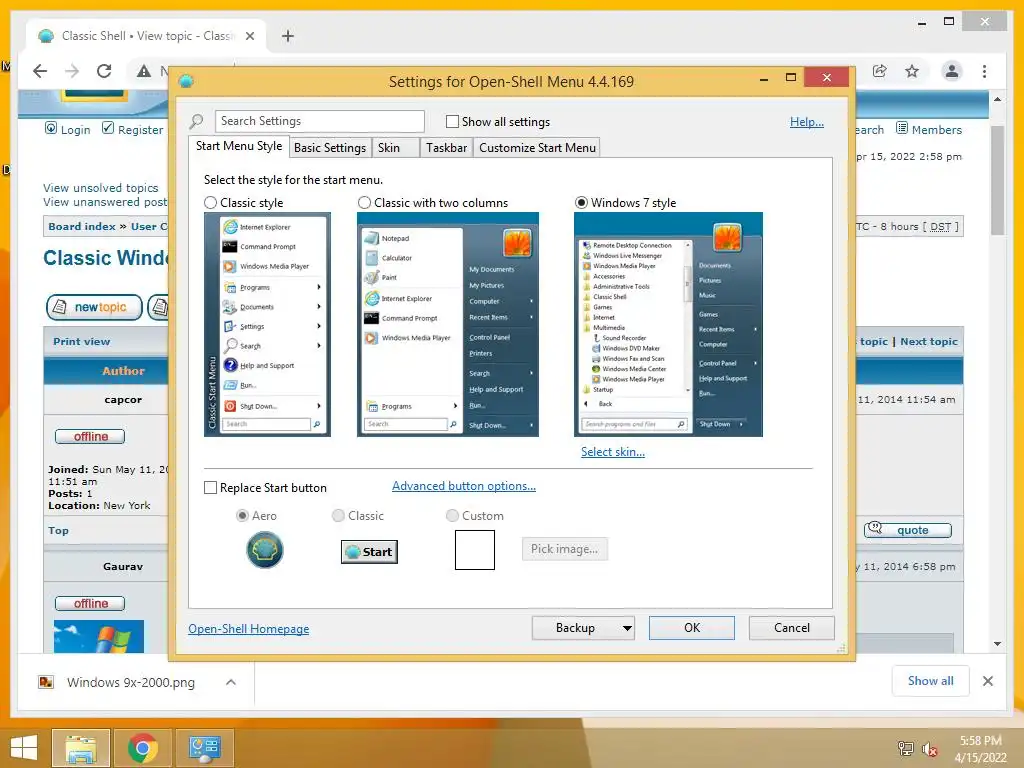Click network icon in system tray
This screenshot has width=1024, height=768.
905,748
